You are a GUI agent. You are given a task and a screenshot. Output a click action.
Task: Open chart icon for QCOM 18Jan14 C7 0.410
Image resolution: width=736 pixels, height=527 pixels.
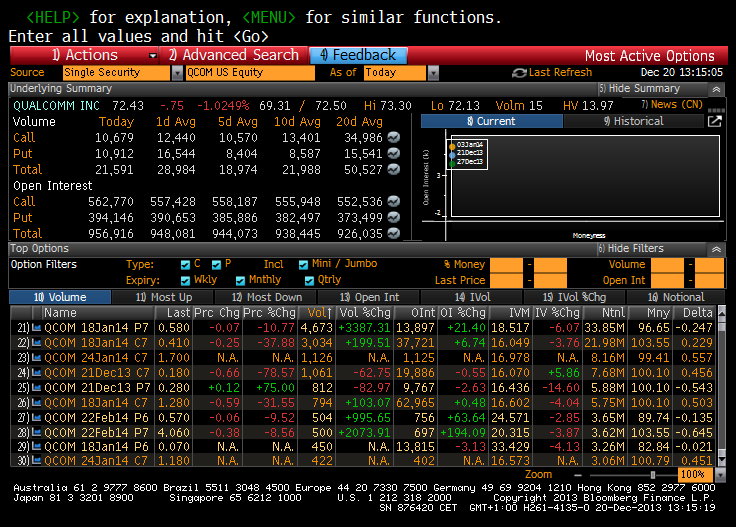[36, 343]
